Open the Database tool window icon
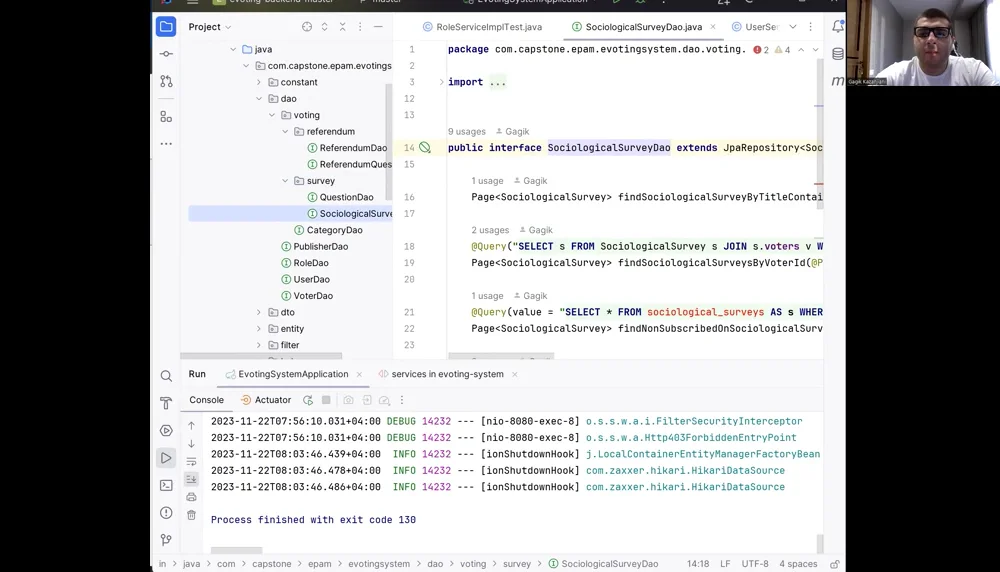Viewport: 1000px width, 572px height. (x=838, y=54)
